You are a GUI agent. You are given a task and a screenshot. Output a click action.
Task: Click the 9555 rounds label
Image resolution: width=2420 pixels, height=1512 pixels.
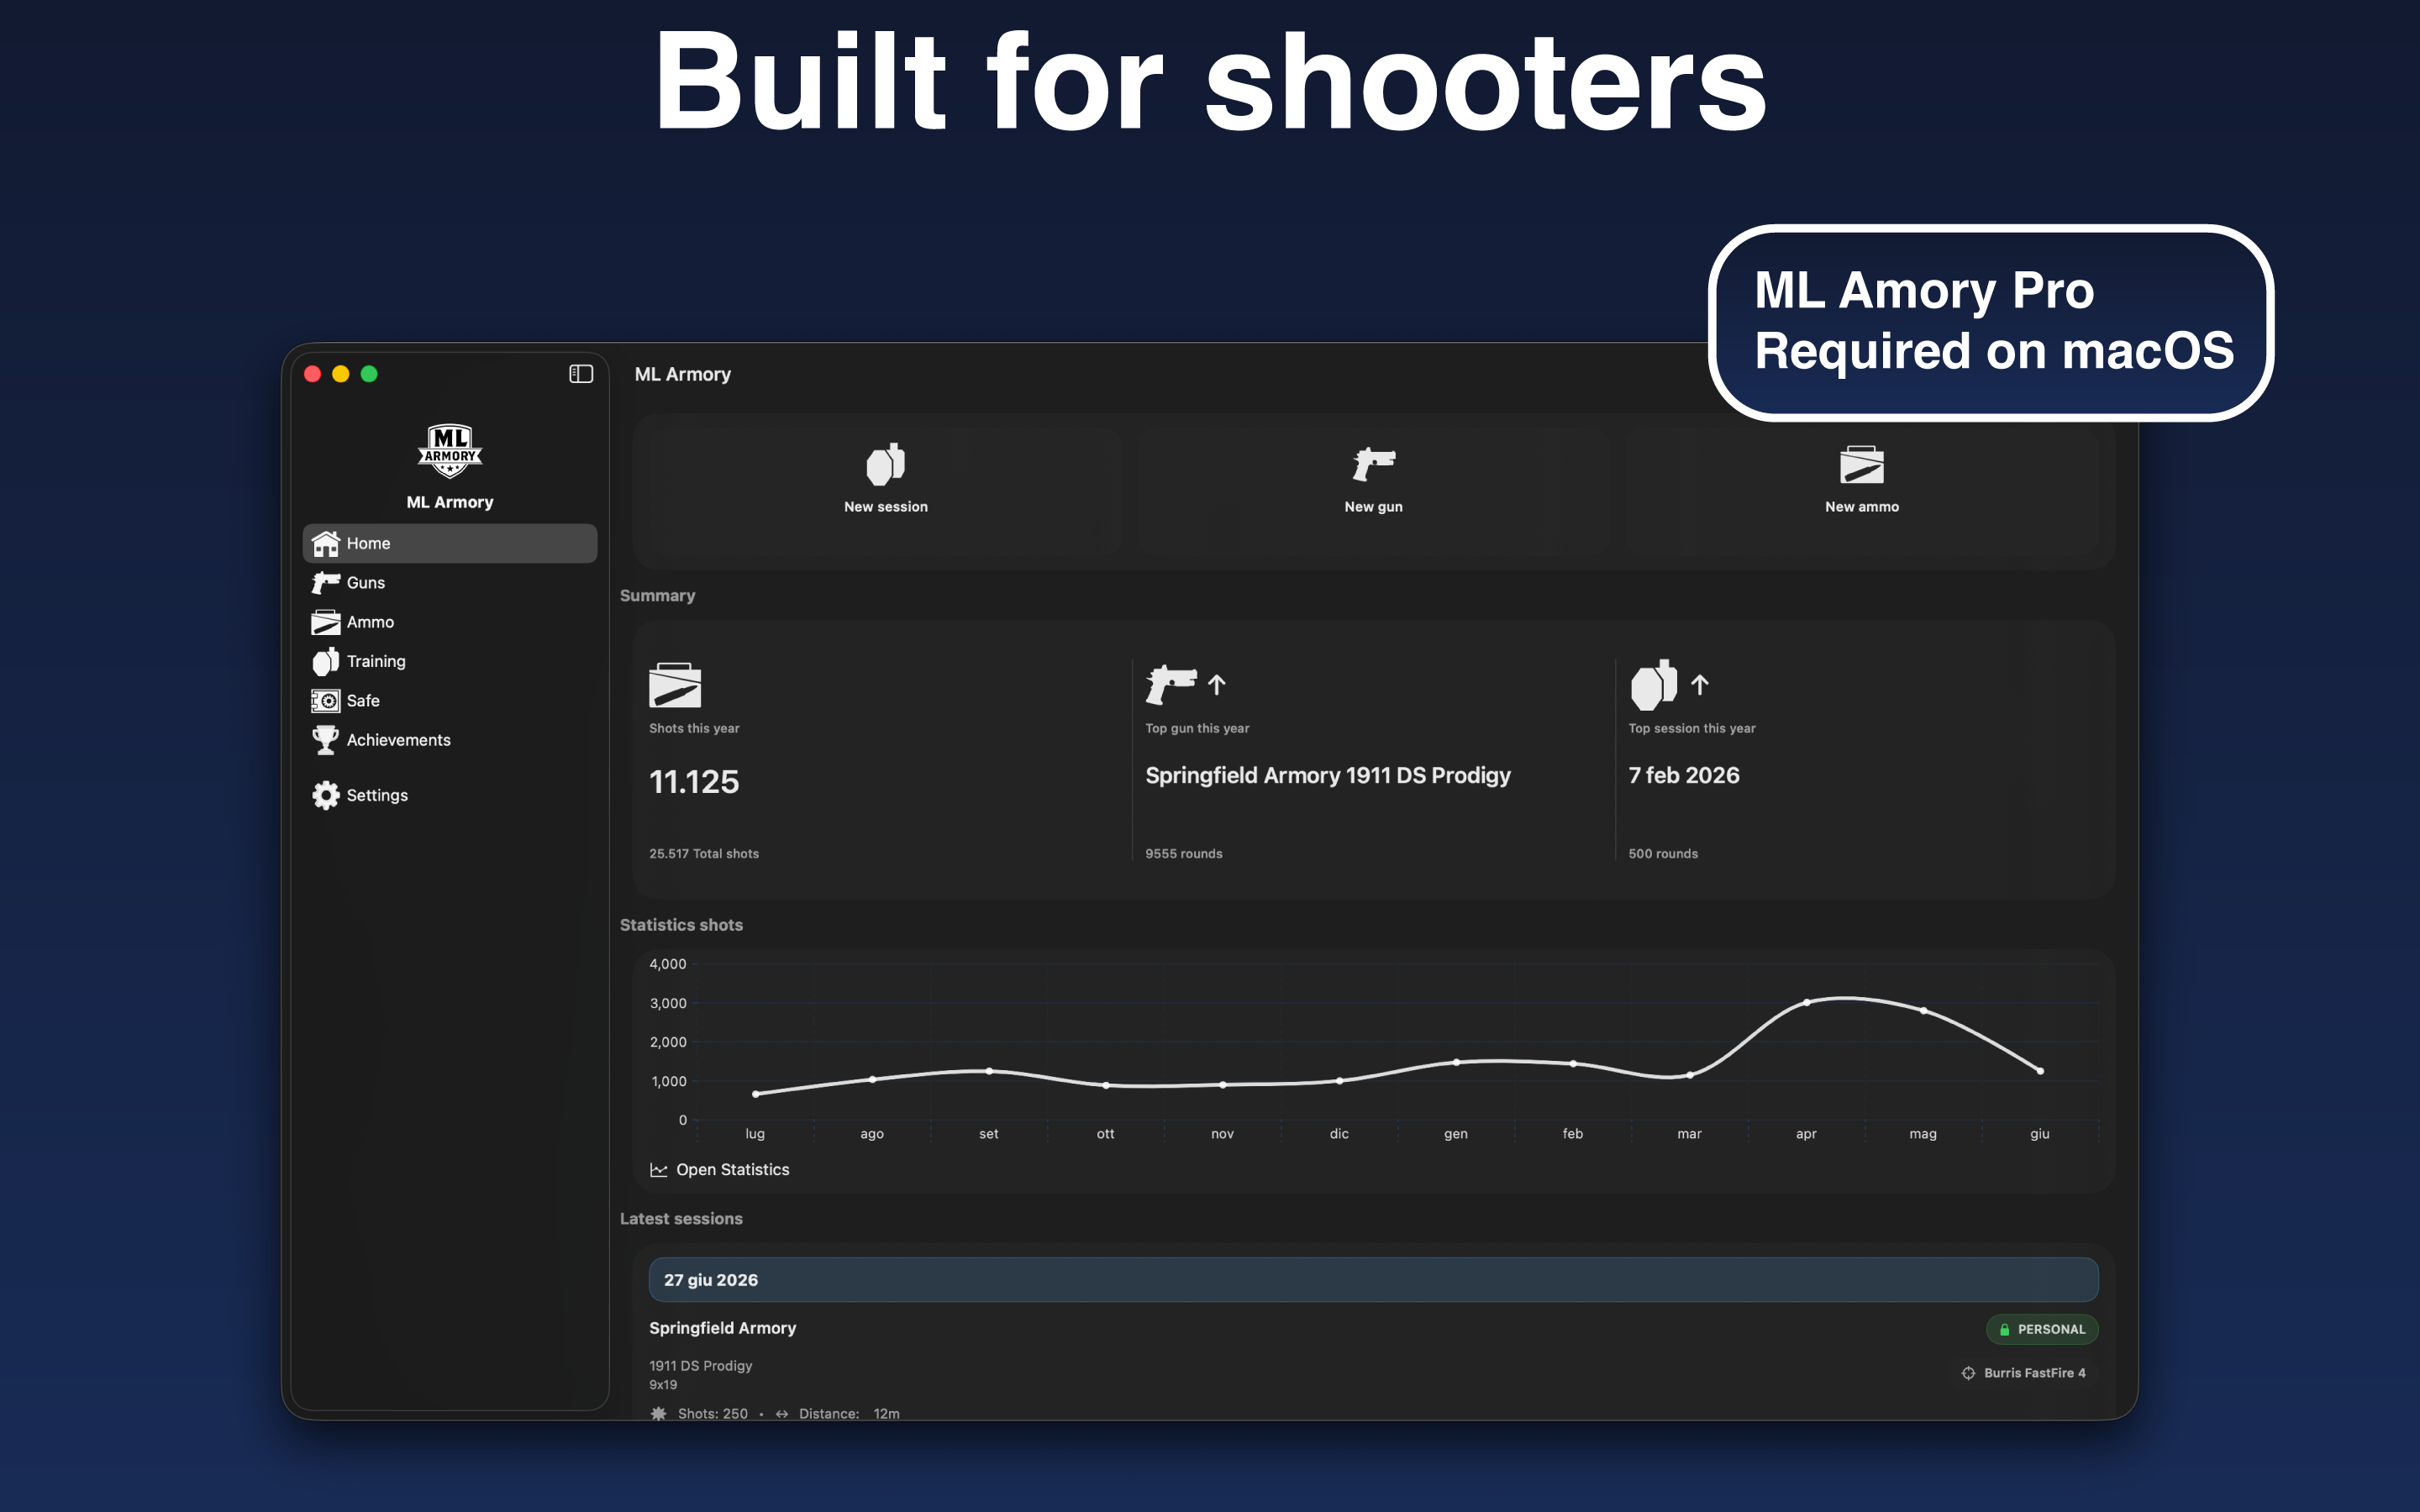coord(1184,854)
